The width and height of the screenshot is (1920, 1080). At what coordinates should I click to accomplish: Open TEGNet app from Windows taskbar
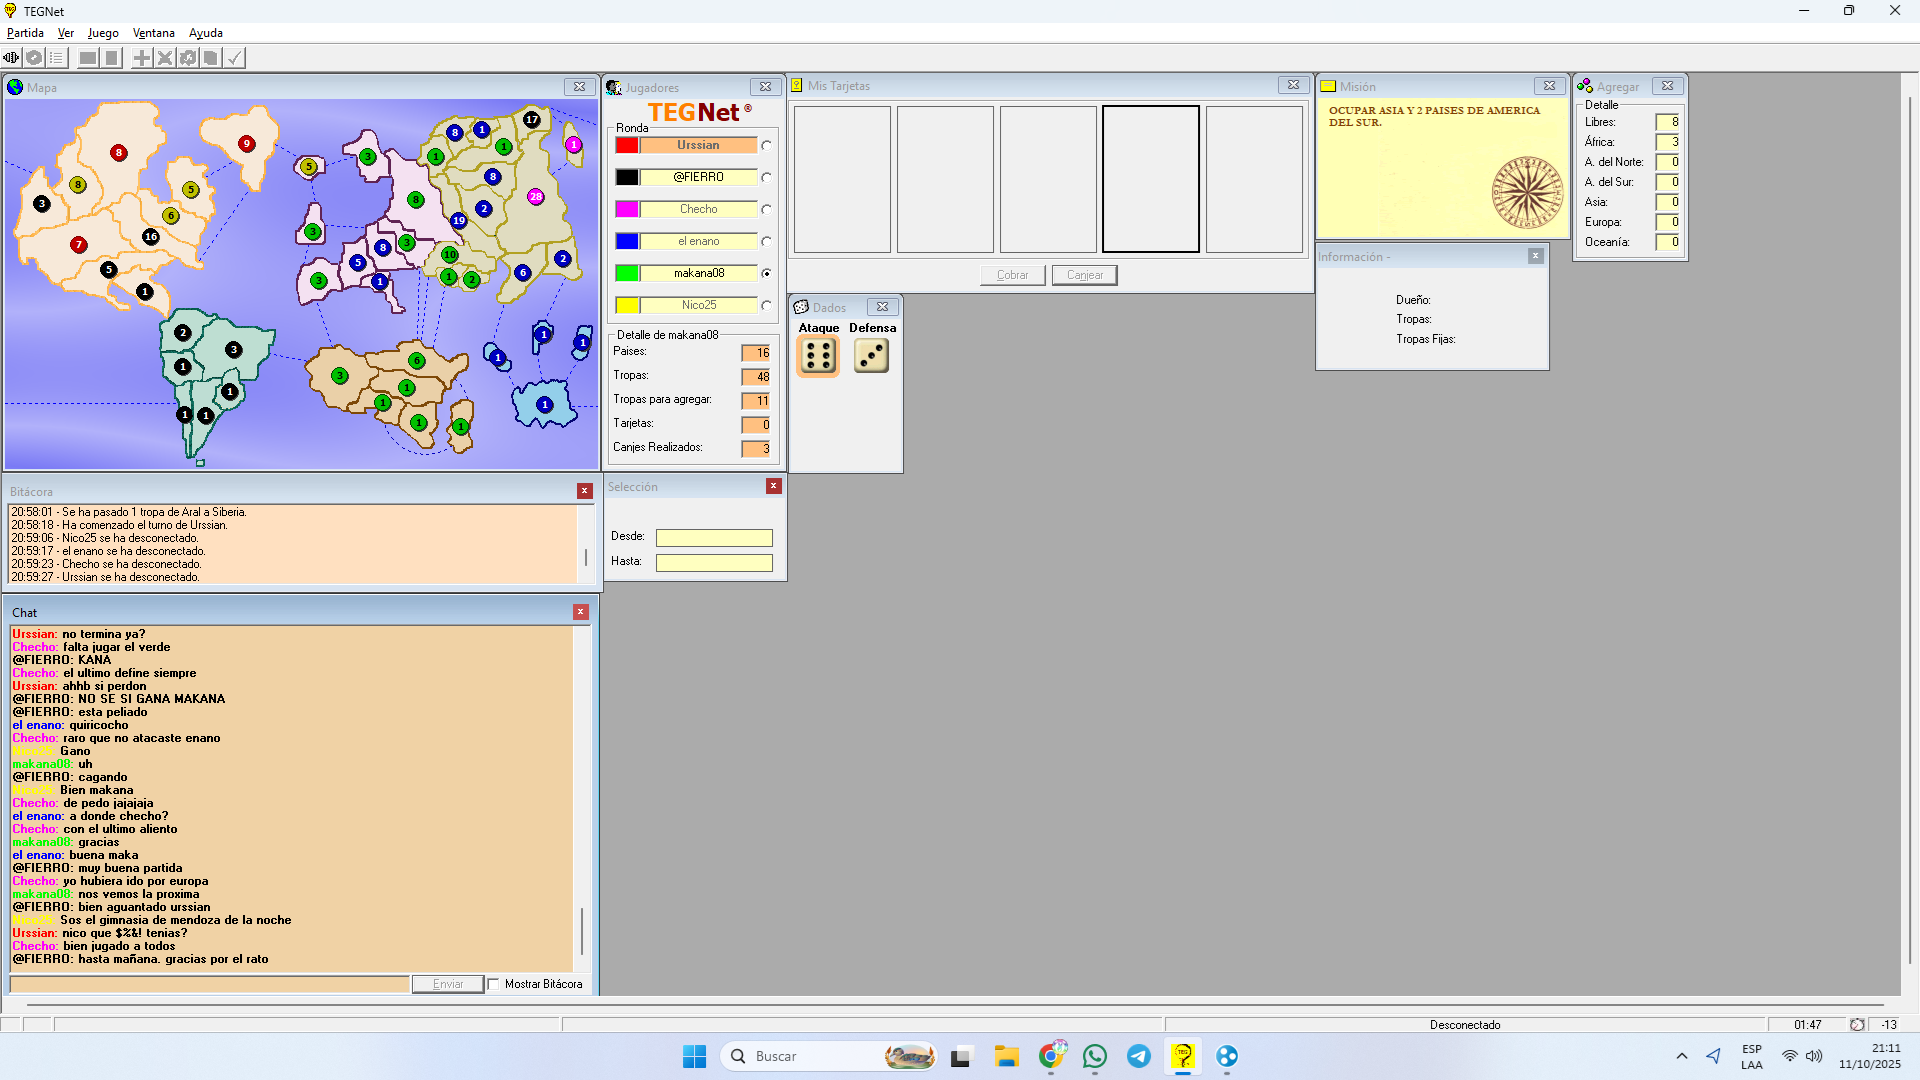click(x=1183, y=1056)
